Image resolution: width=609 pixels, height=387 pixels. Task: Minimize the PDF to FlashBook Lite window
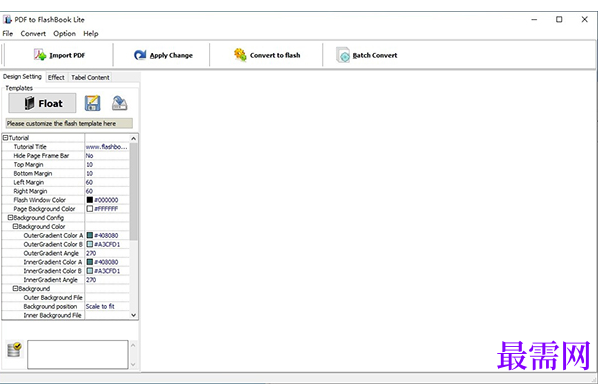tap(534, 19)
